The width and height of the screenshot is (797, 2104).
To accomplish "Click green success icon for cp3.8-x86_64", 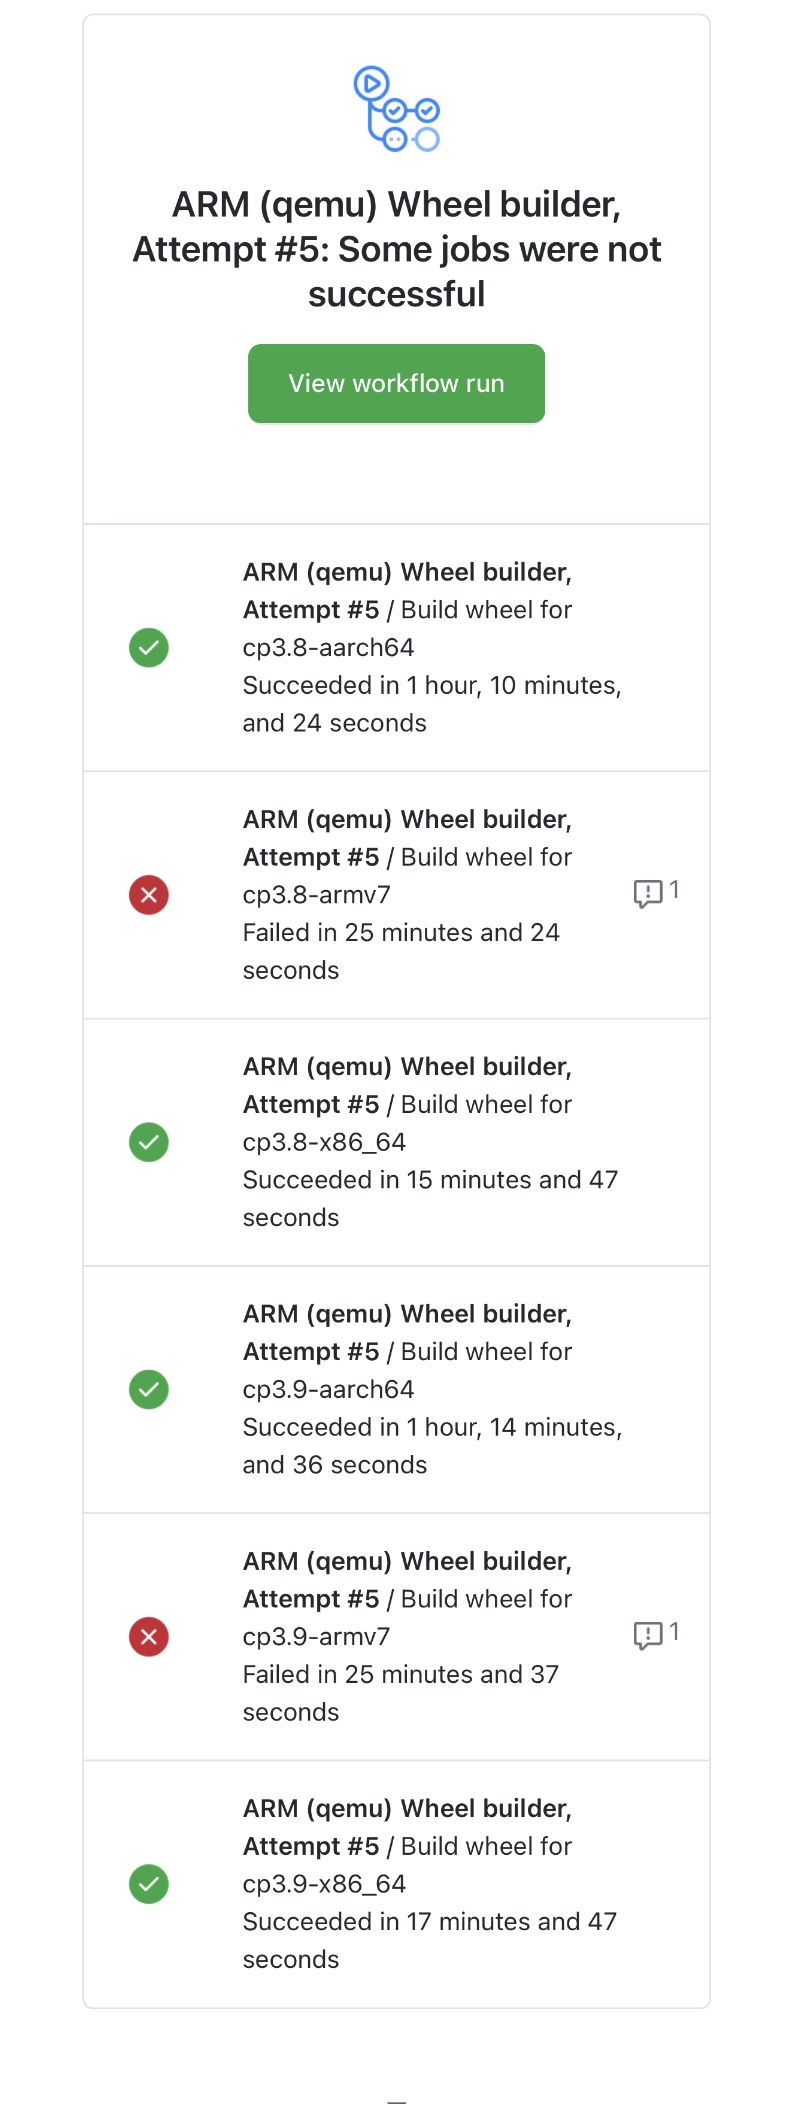I will point(149,1142).
